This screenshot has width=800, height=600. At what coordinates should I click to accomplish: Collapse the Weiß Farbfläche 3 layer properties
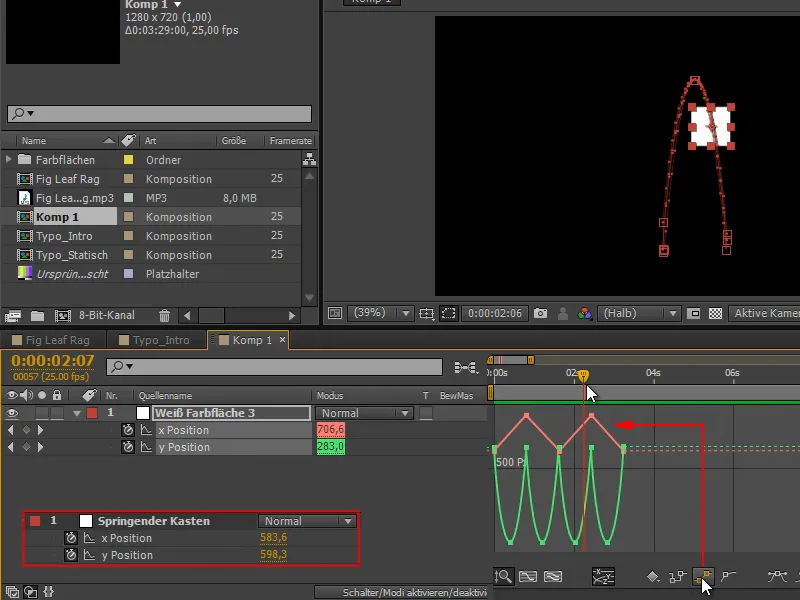tap(77, 413)
